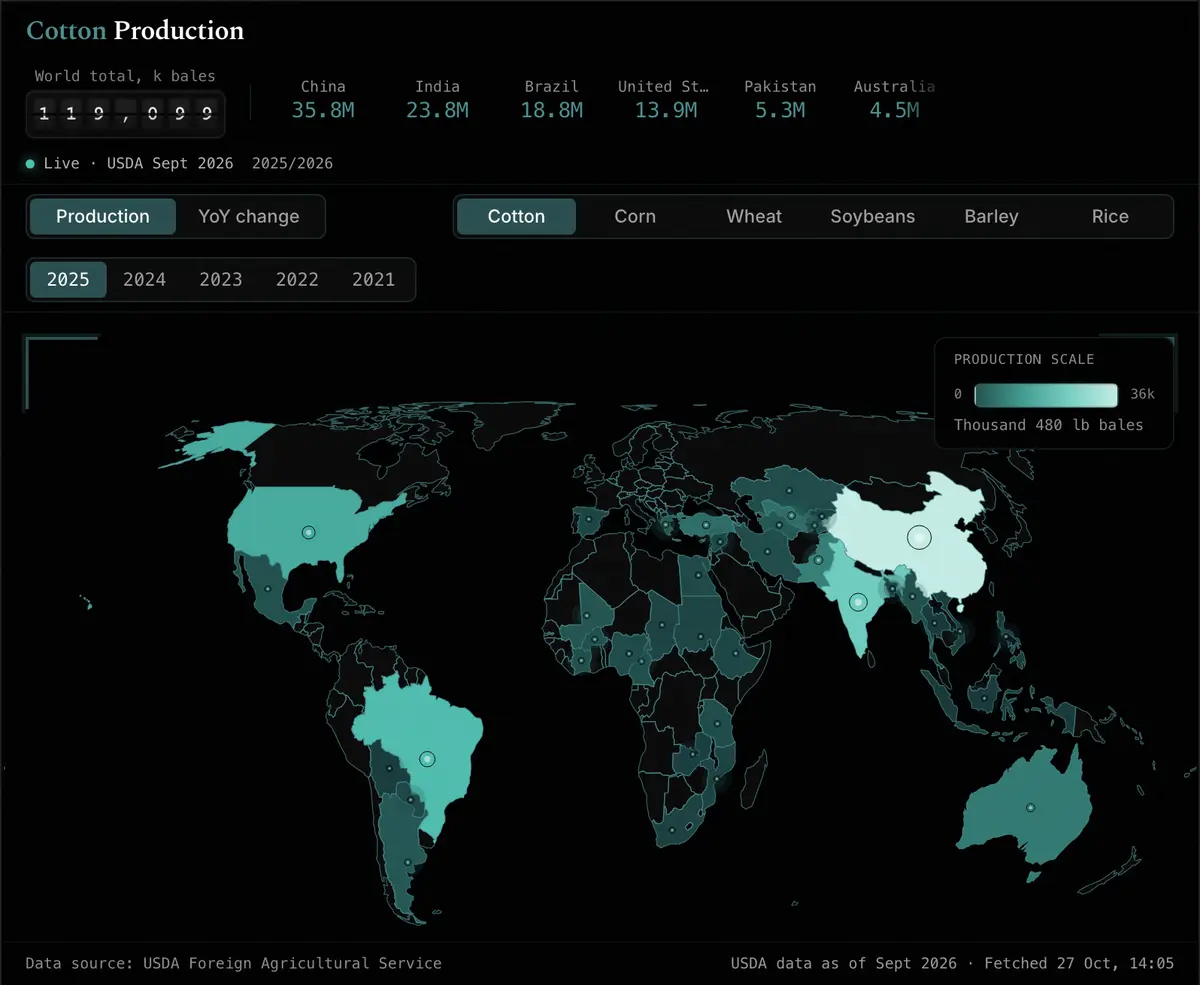Click the United States 13.9M stat
Screen dimensions: 1200x985
coord(665,99)
